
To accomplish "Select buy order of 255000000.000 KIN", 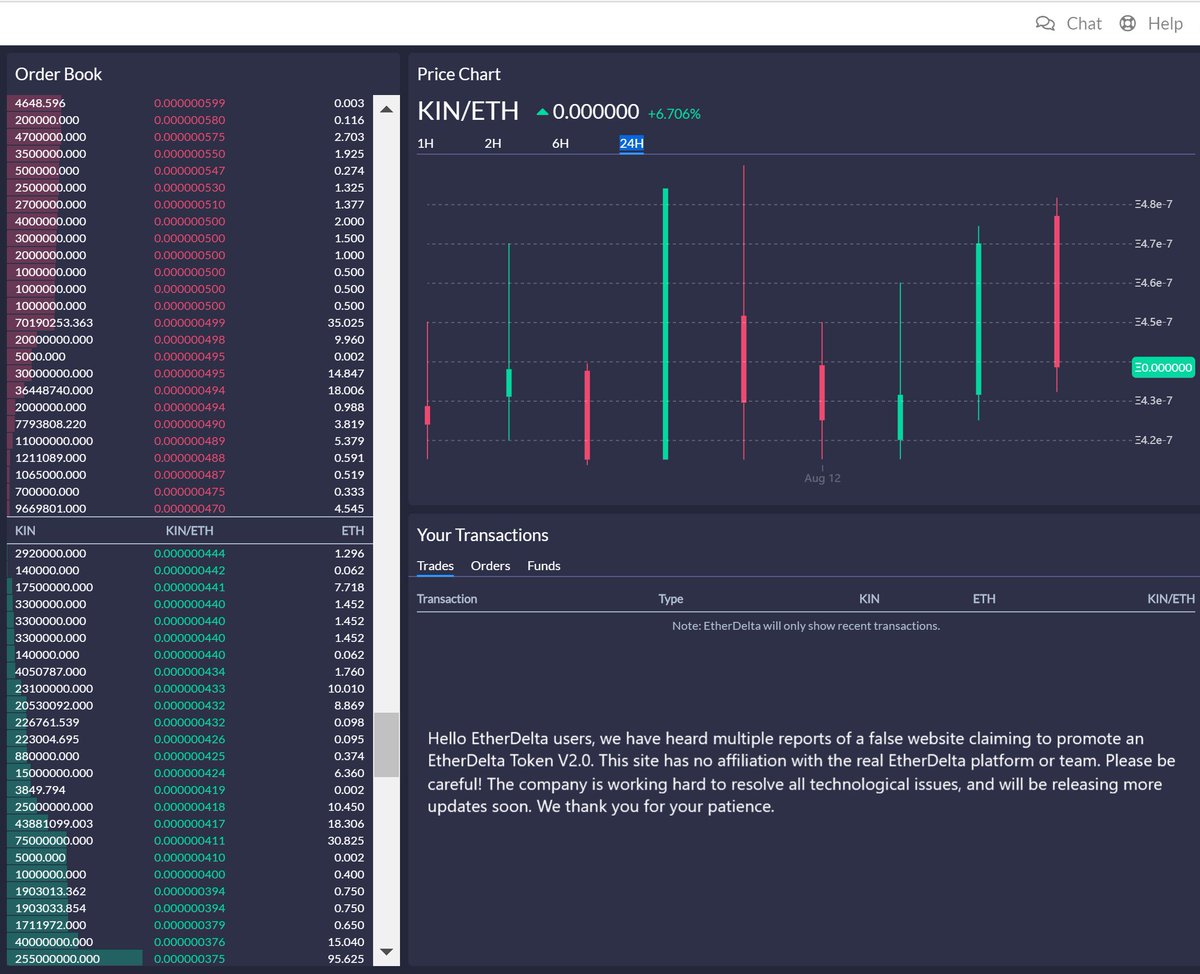I will point(190,958).
